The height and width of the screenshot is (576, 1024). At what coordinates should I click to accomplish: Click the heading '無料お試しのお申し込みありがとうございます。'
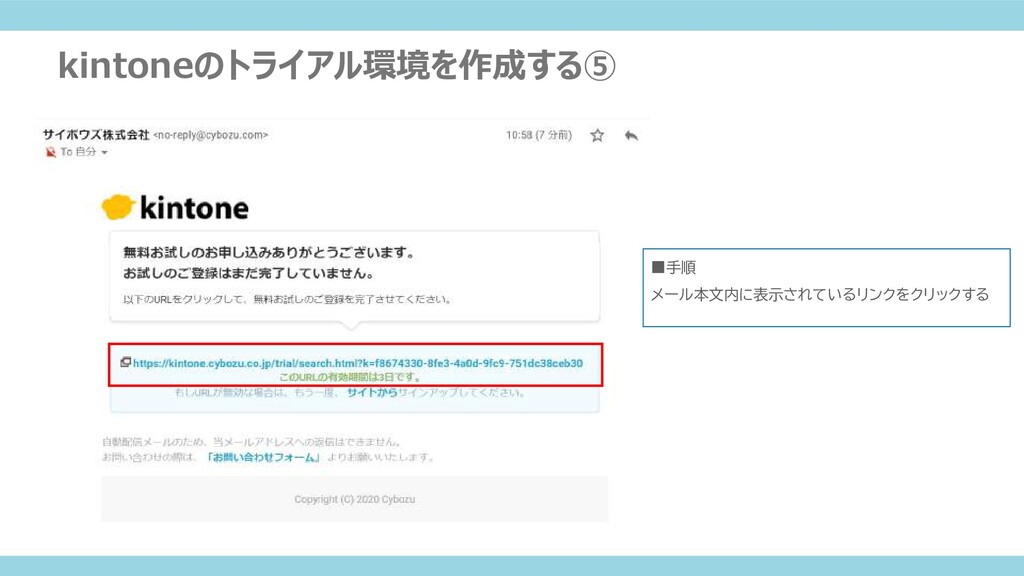point(269,252)
